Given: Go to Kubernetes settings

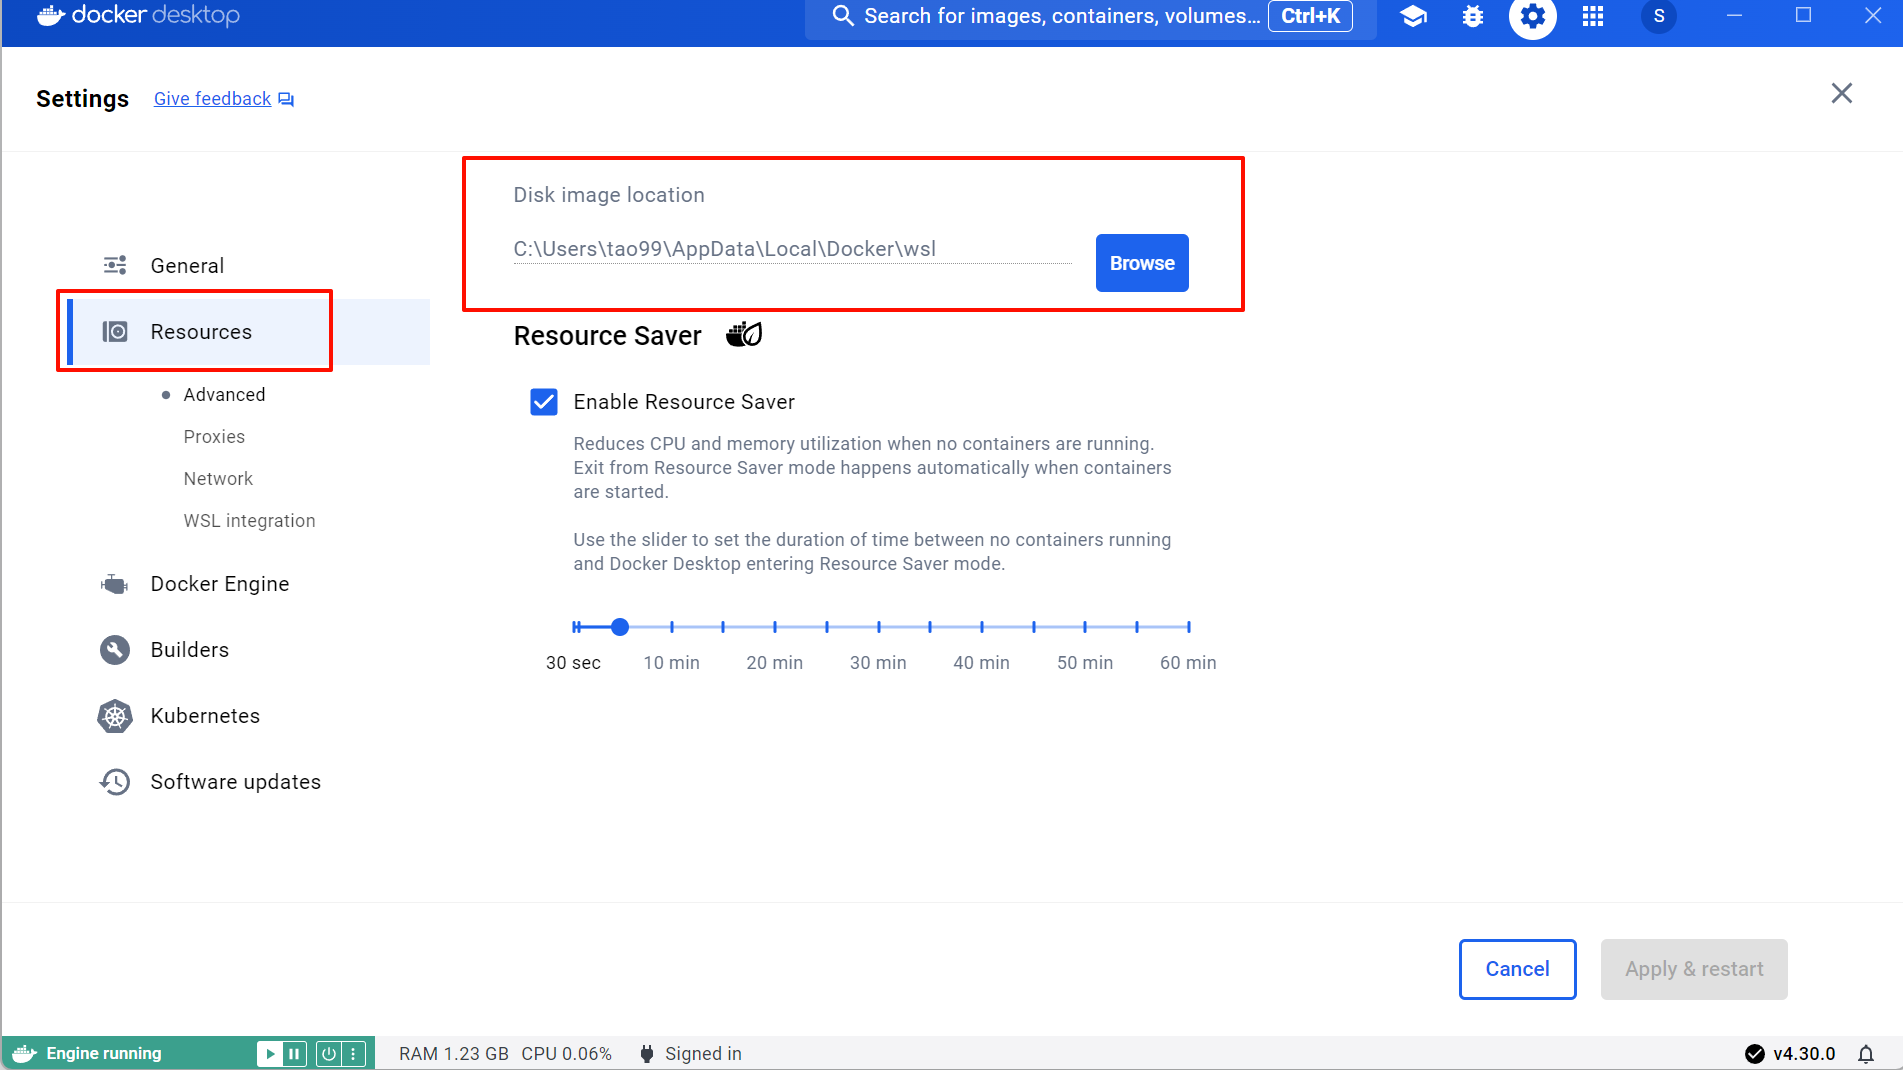Looking at the screenshot, I should (205, 716).
